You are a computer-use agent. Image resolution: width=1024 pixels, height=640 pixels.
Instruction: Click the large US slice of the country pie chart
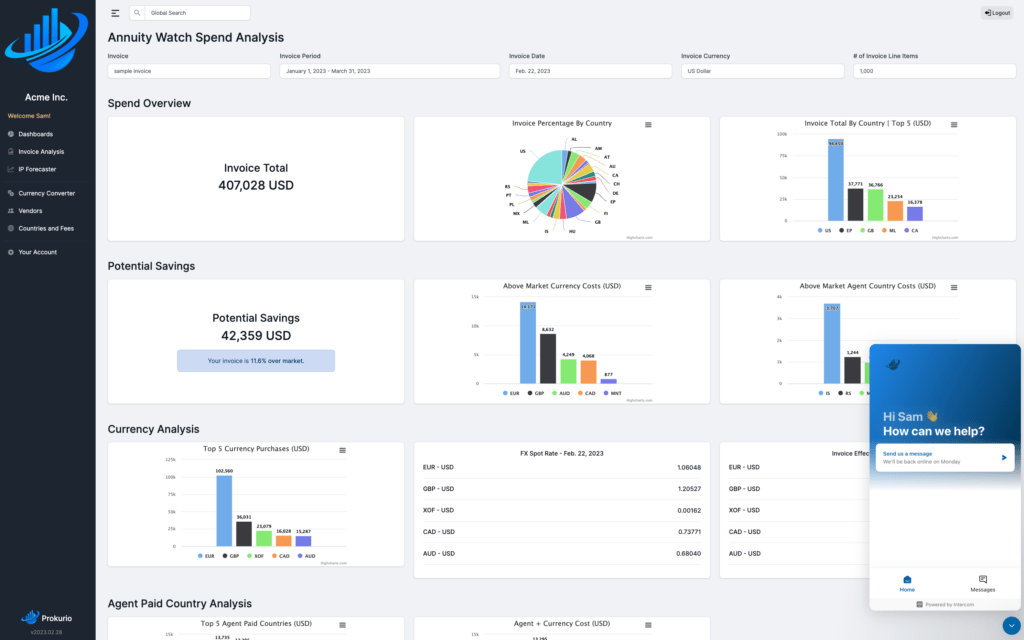pyautogui.click(x=546, y=167)
